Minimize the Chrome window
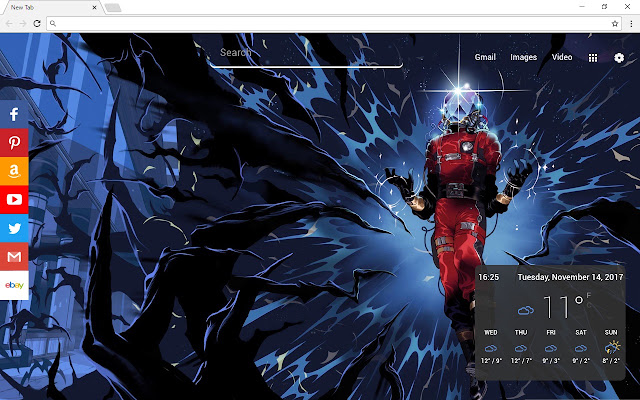640x400 pixels. 582,7
